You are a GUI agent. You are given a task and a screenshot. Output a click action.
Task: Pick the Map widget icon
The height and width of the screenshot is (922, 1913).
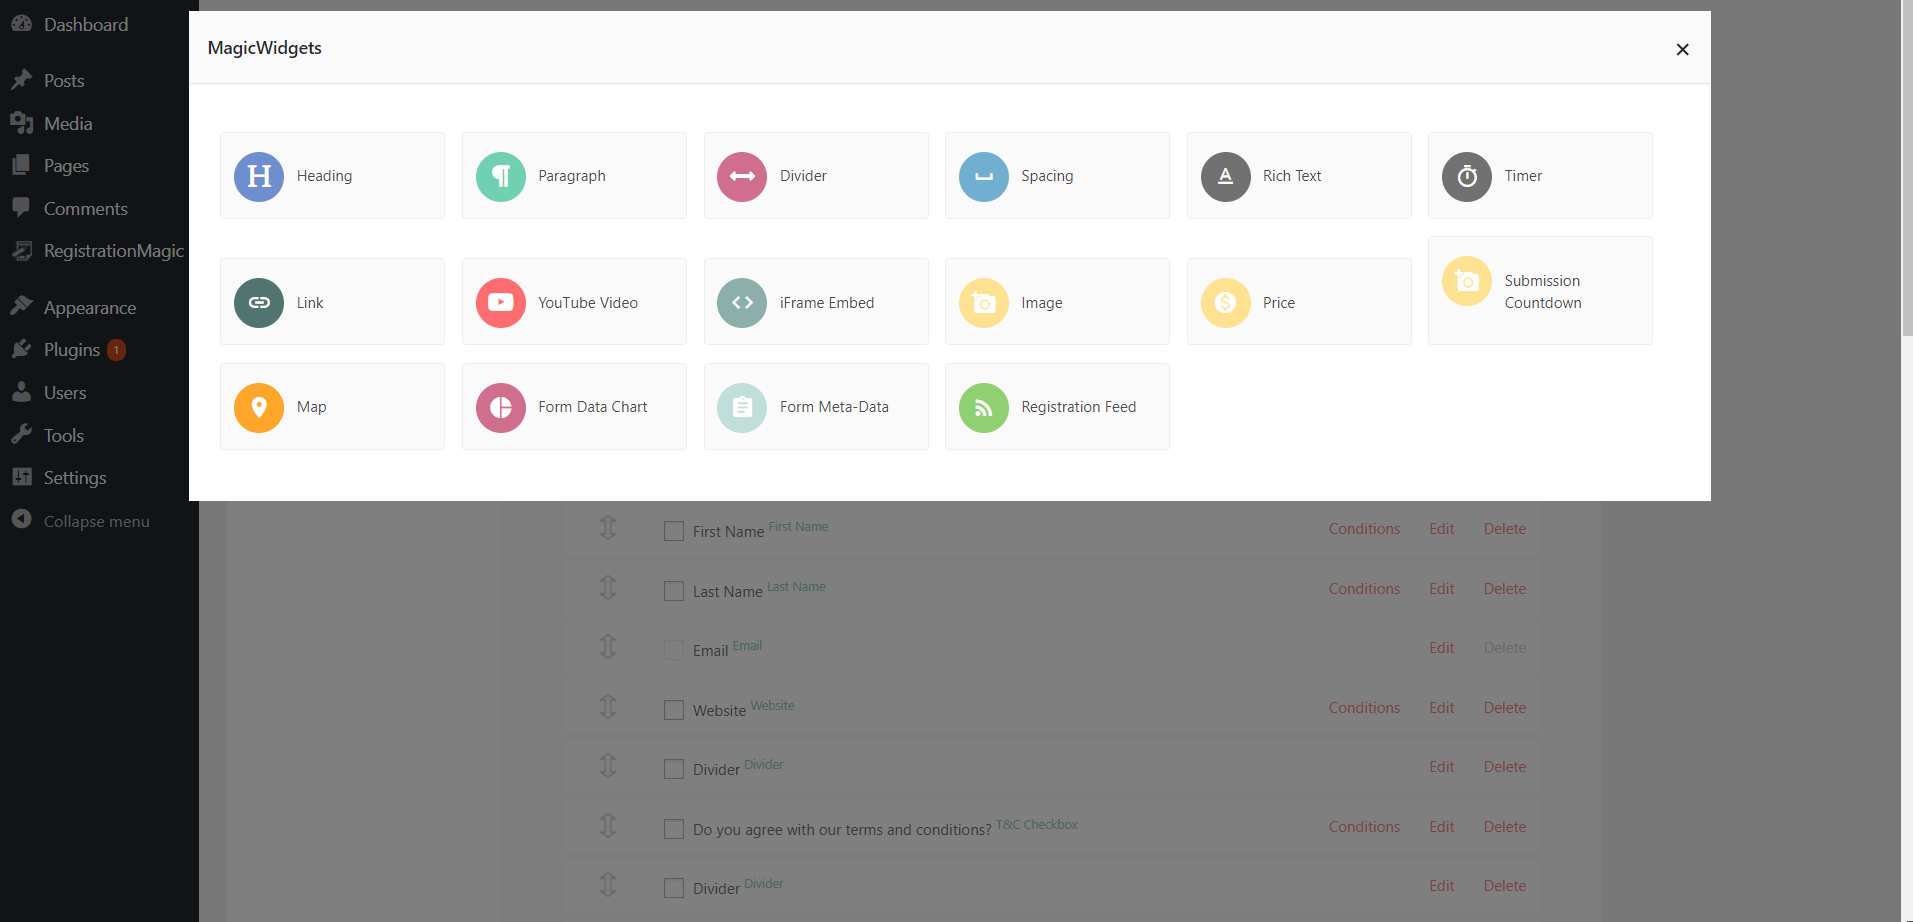(259, 407)
